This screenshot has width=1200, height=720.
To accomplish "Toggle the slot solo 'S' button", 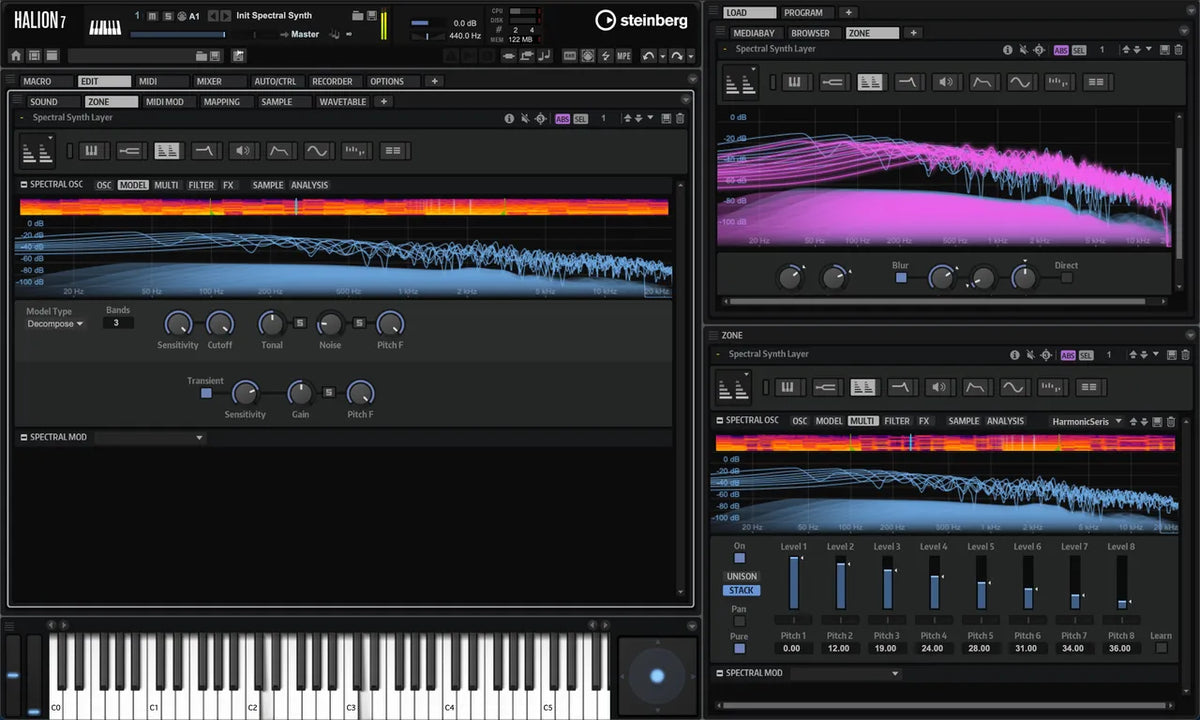I will pos(167,16).
